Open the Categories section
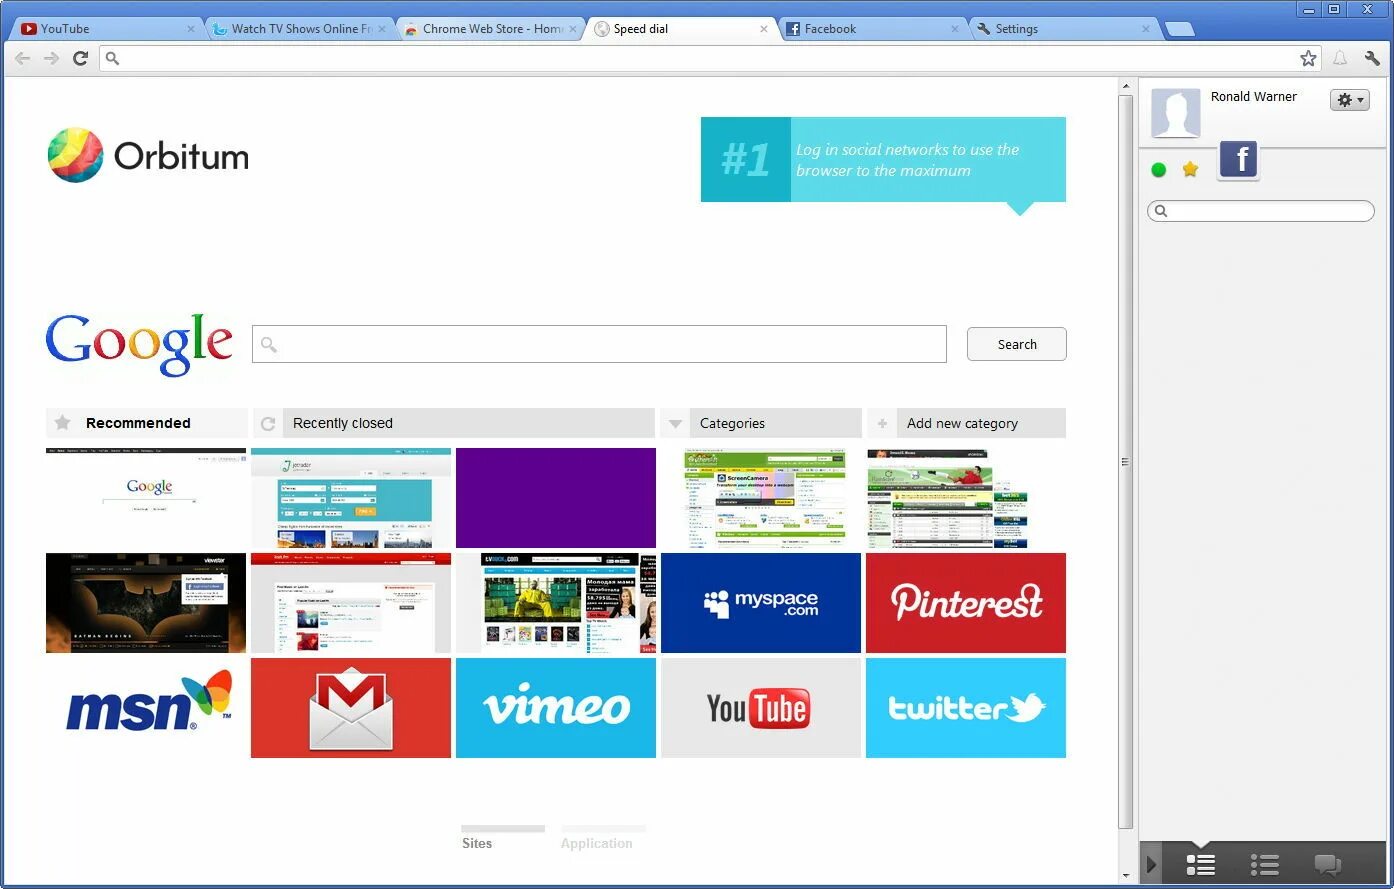Image resolution: width=1394 pixels, height=889 pixels. click(761, 423)
